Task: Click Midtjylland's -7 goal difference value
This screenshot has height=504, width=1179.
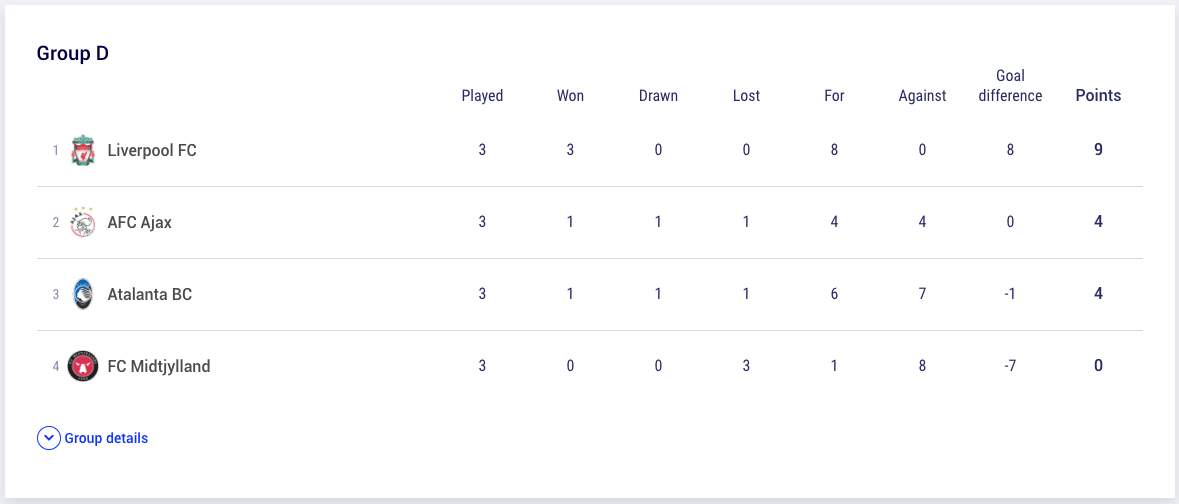Action: (x=1010, y=366)
